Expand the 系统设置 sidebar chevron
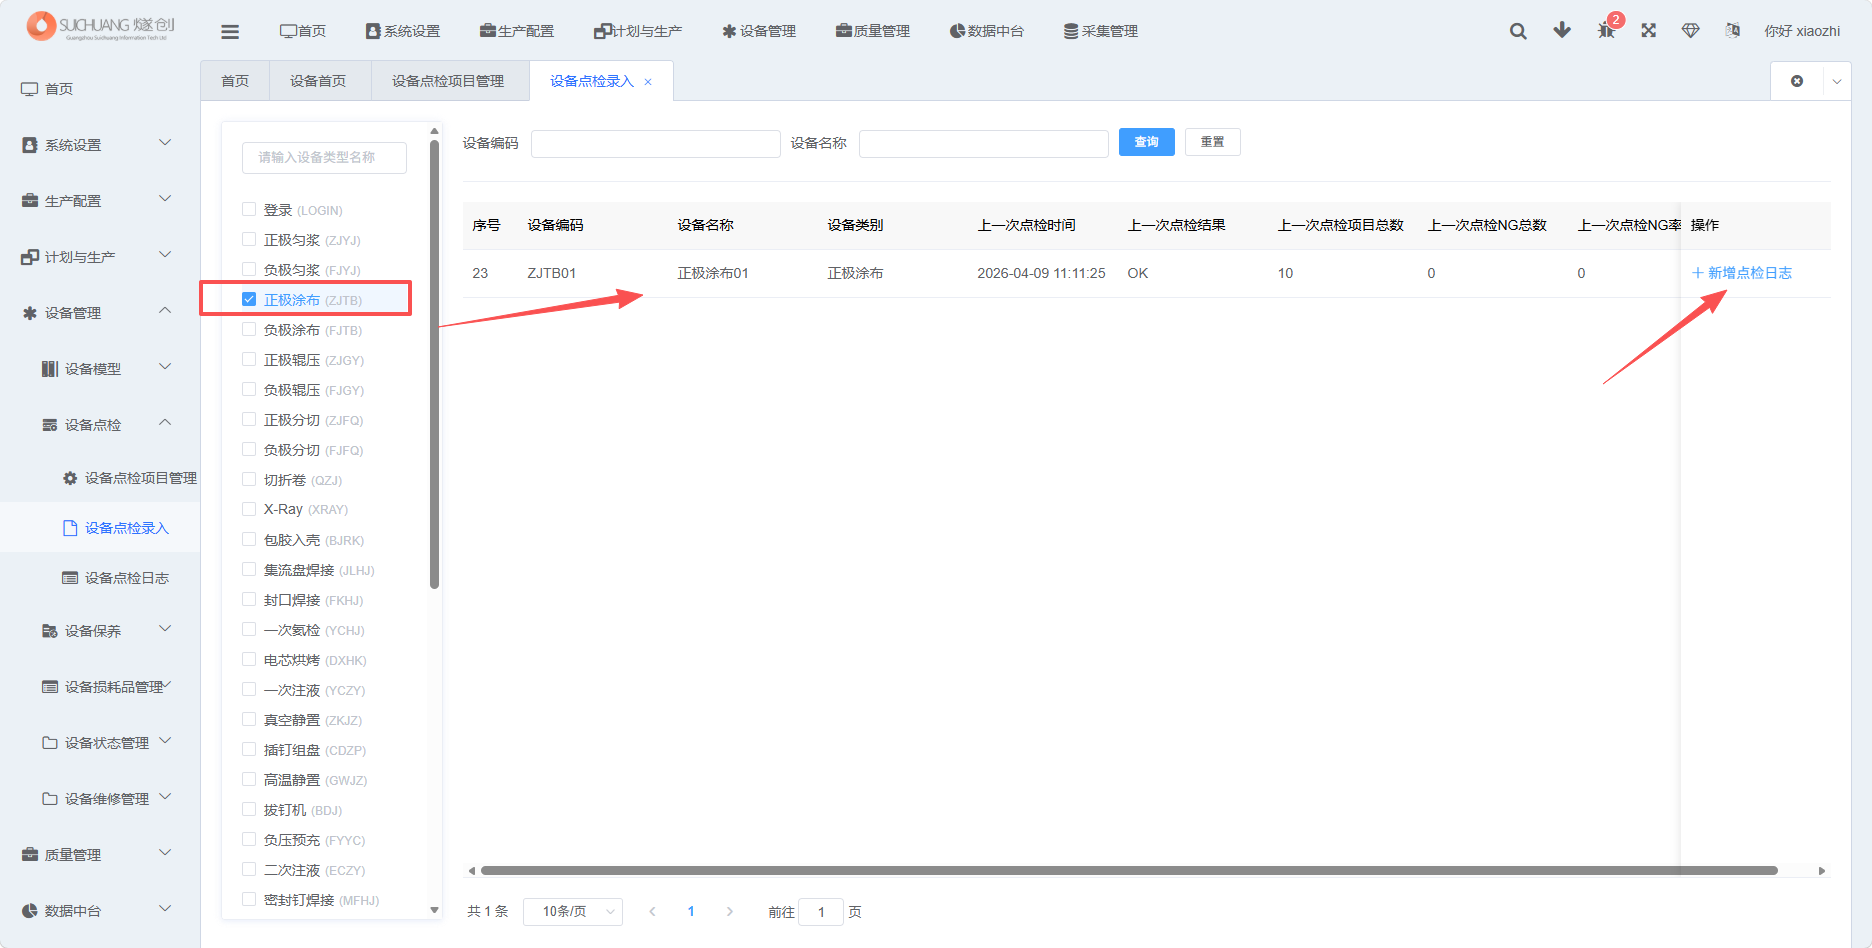 tap(165, 143)
